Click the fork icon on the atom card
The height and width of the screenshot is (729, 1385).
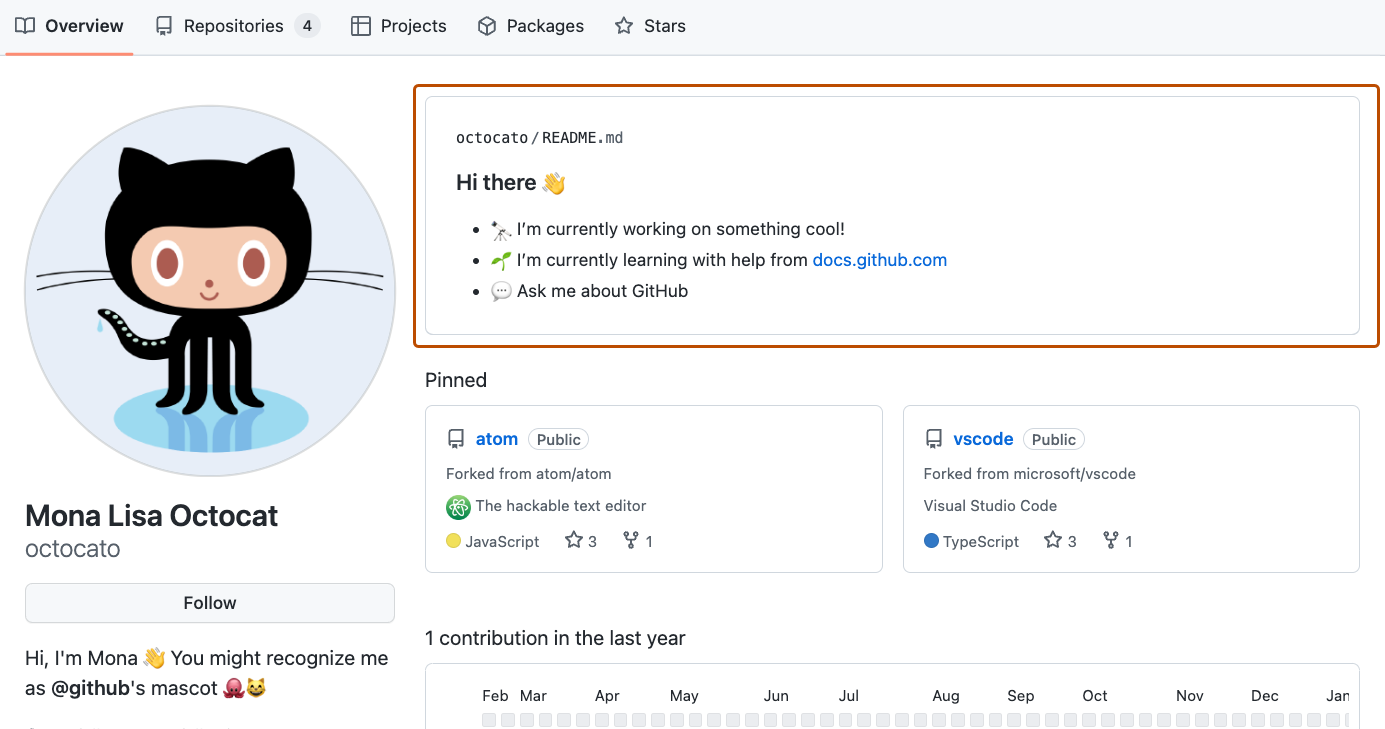[x=629, y=540]
